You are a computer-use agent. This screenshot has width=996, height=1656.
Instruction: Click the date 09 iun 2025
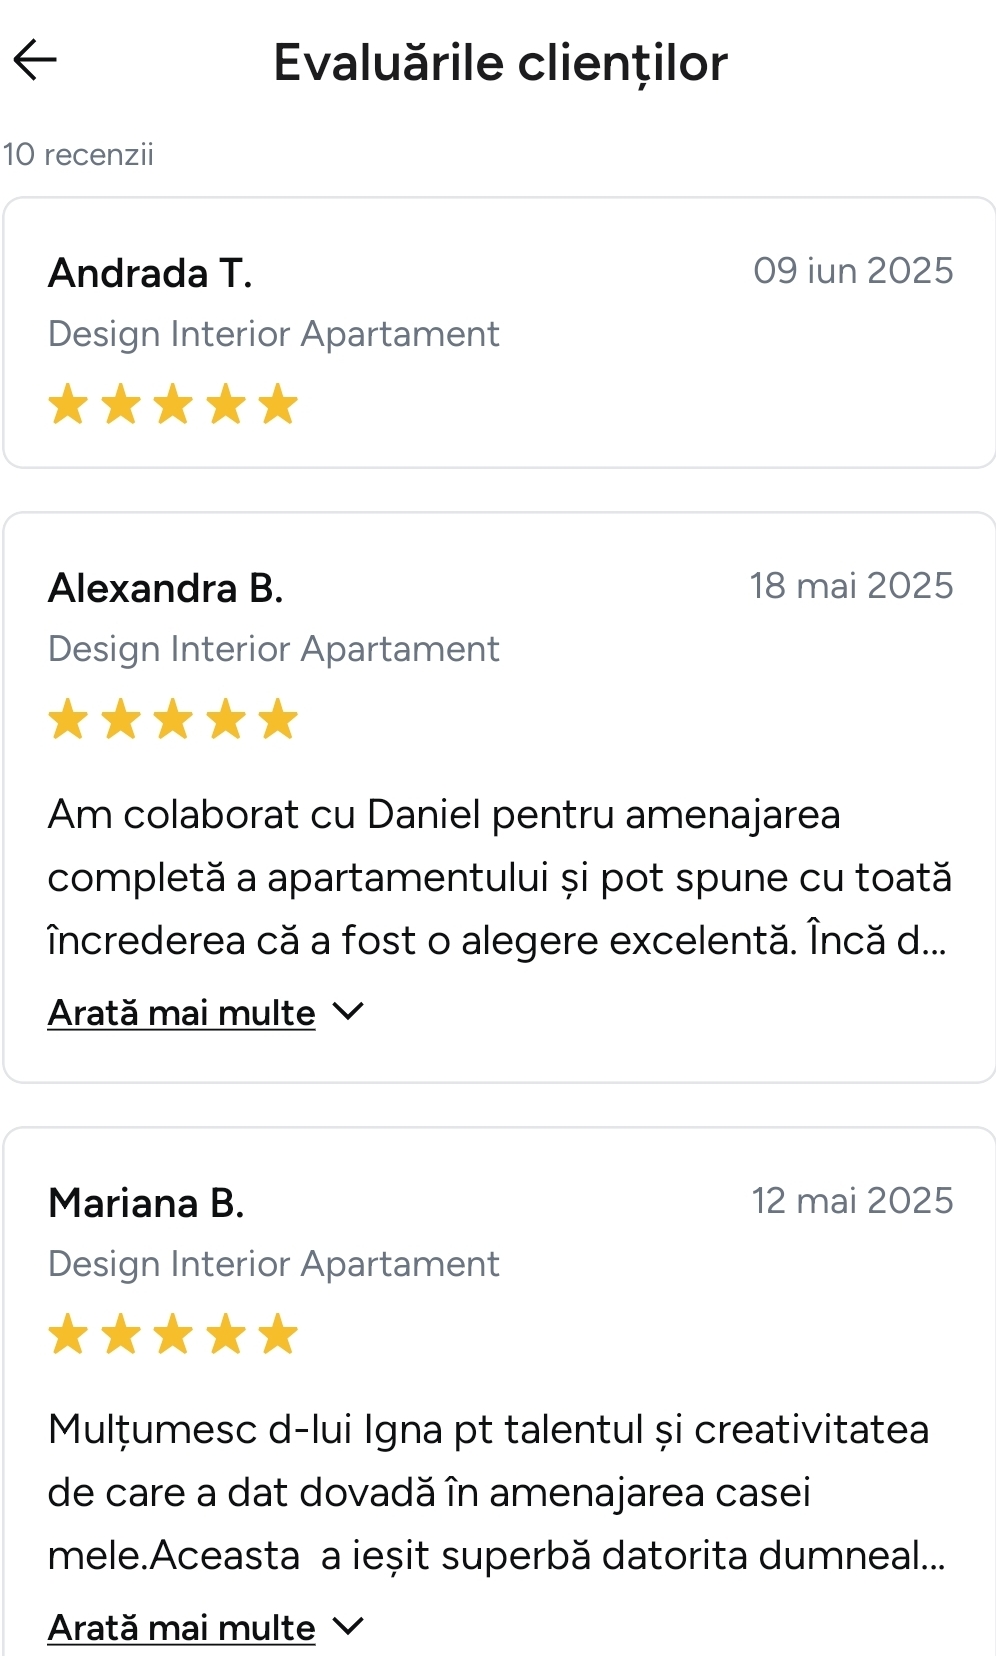pos(853,271)
